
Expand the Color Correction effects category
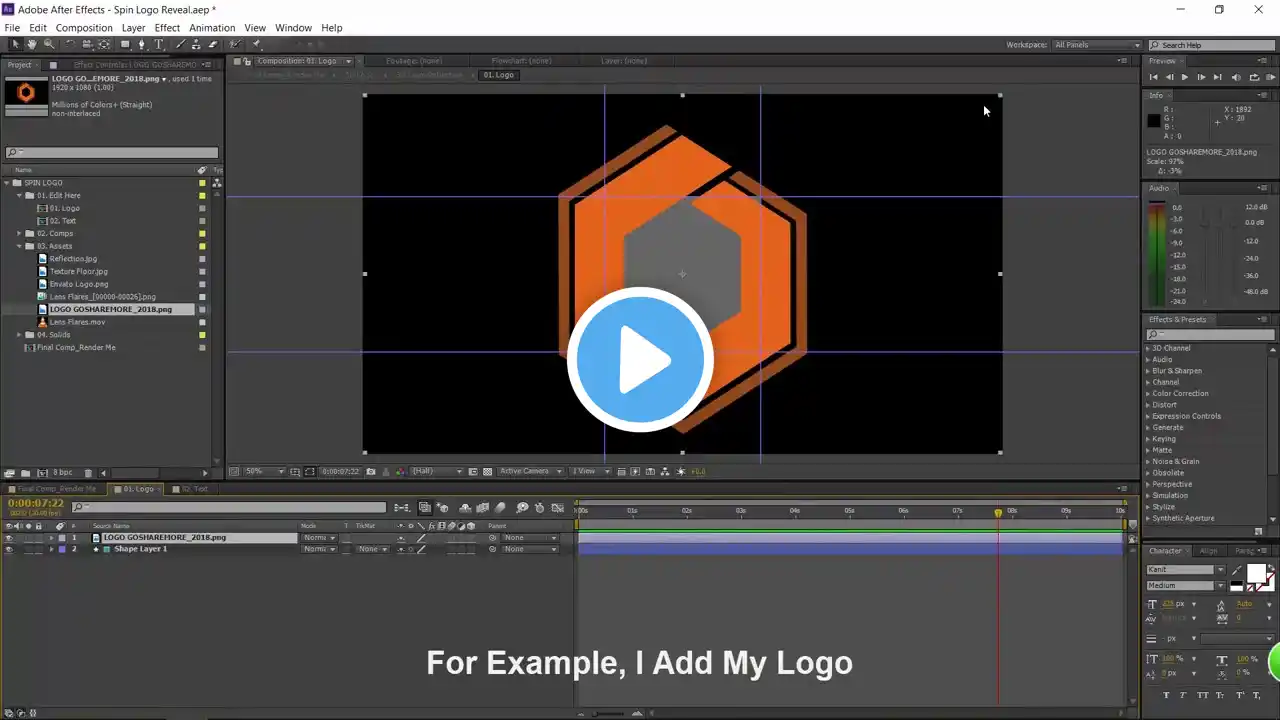(1147, 394)
